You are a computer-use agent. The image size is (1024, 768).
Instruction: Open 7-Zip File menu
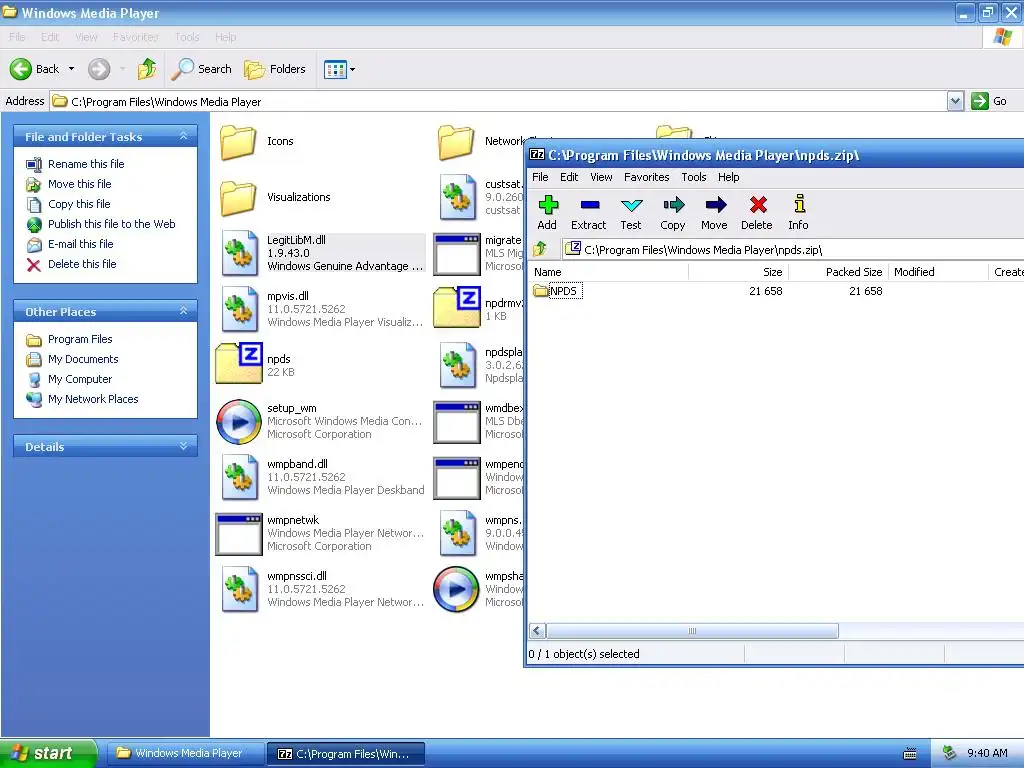click(540, 177)
